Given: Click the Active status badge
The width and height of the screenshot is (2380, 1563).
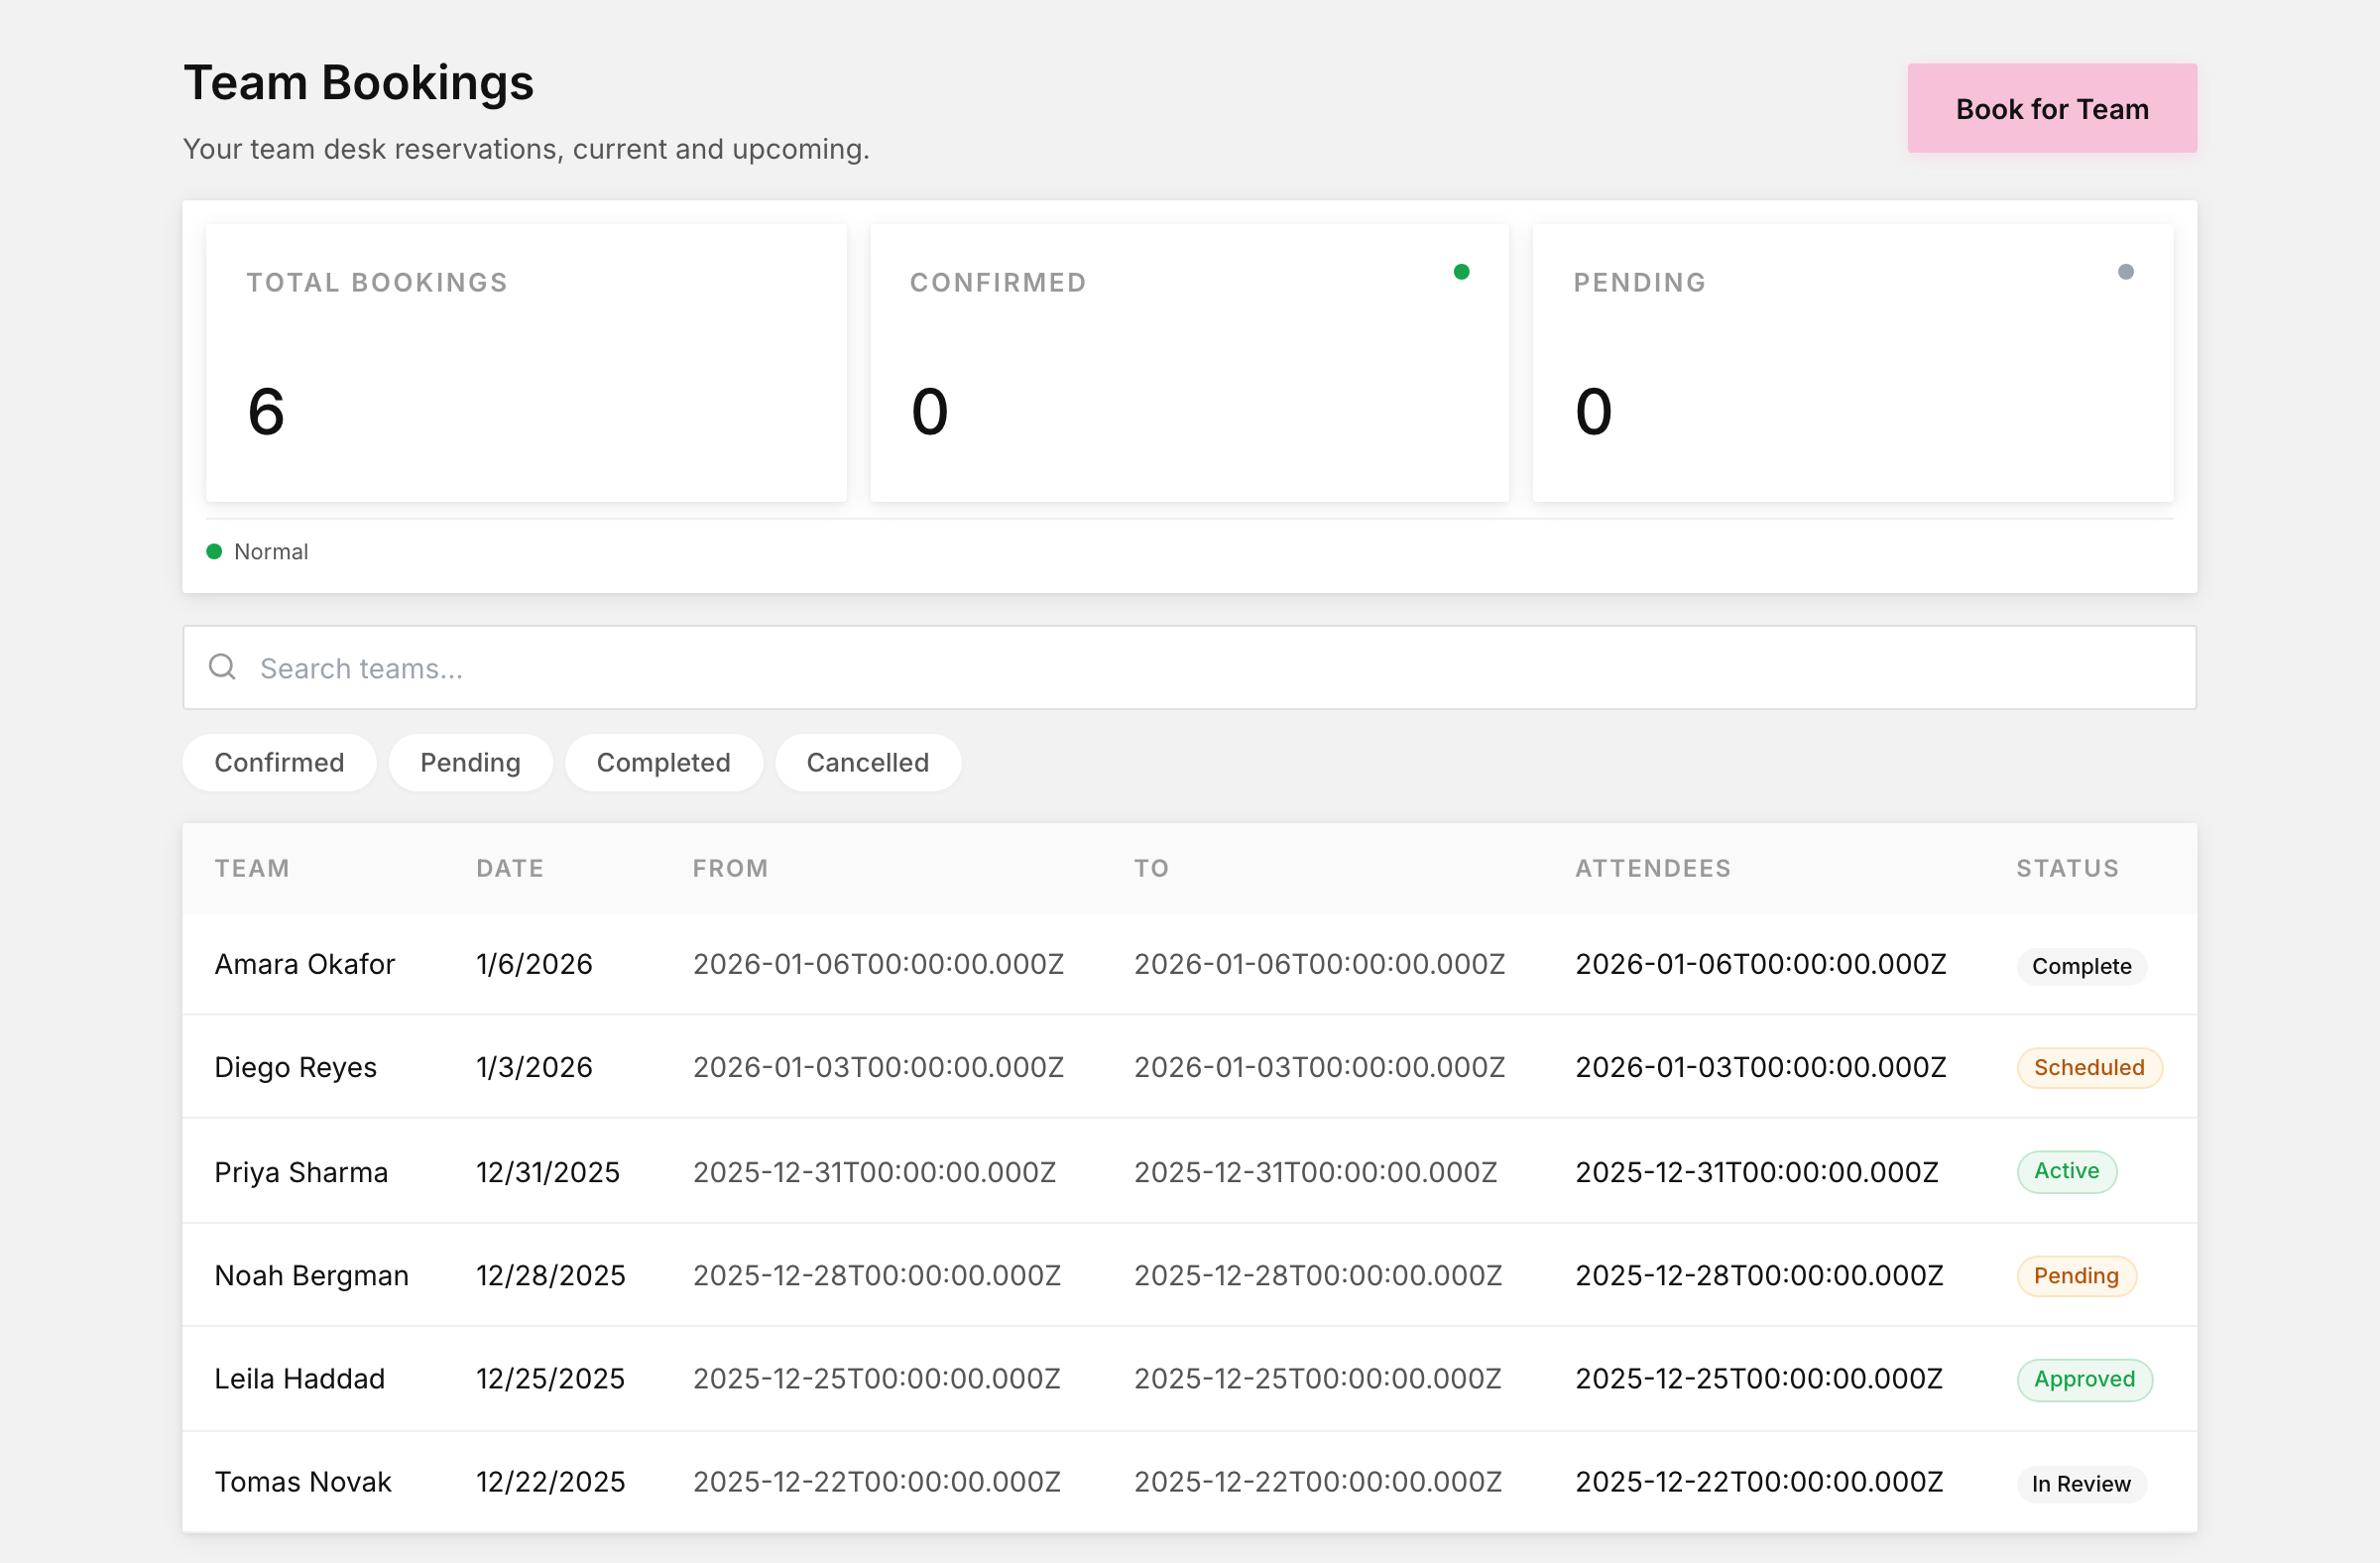Looking at the screenshot, I should point(2066,1171).
